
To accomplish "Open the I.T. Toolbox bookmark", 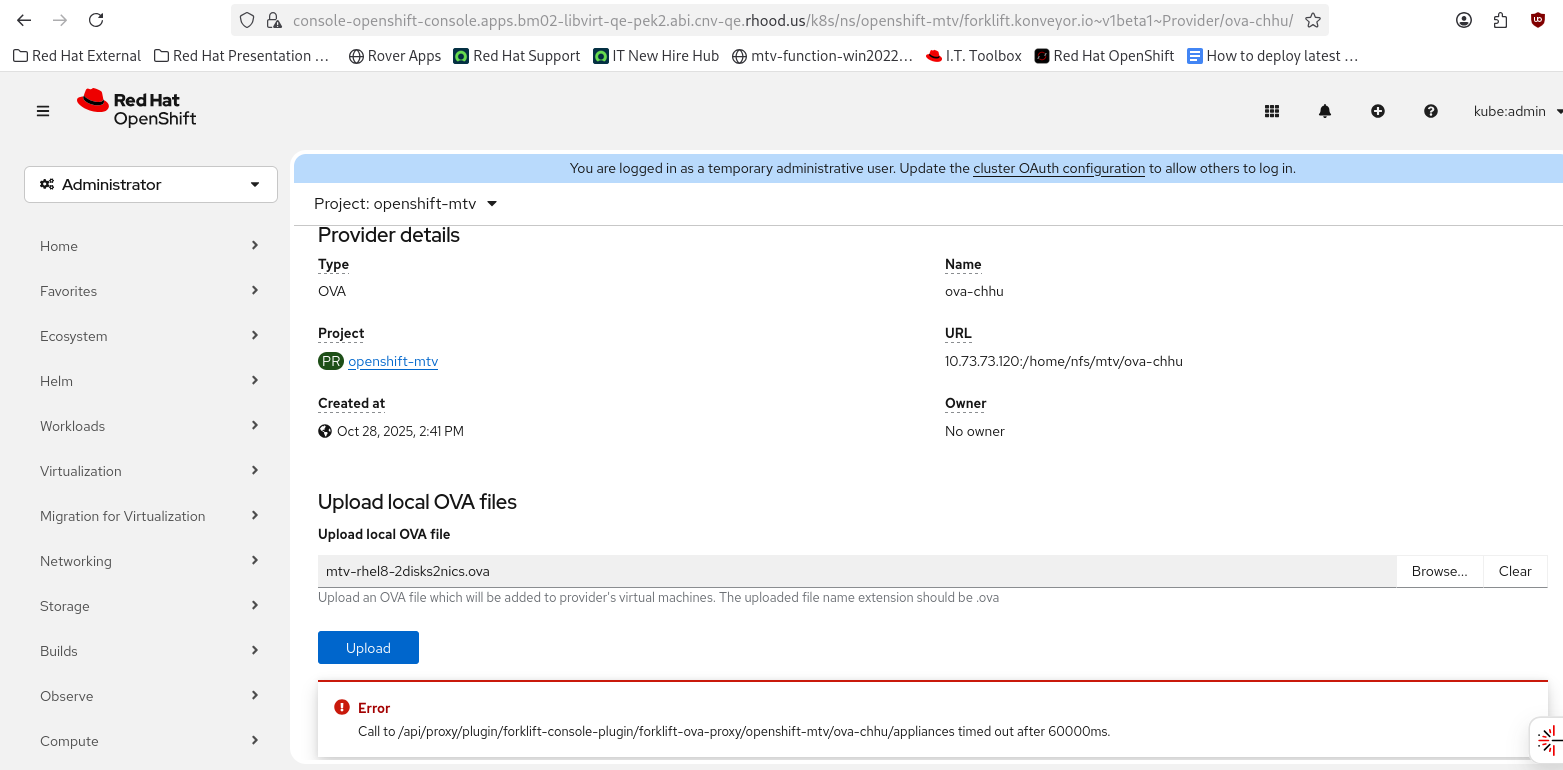I will tap(973, 56).
